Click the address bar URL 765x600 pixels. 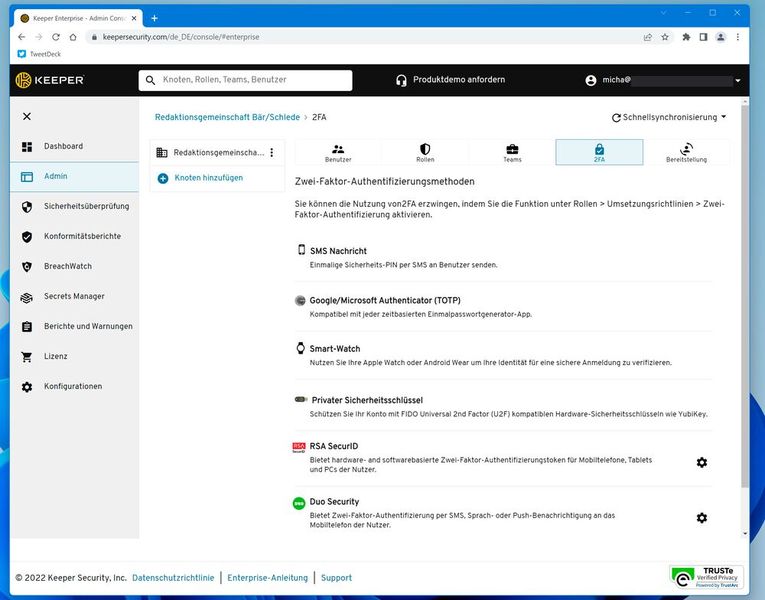point(181,37)
